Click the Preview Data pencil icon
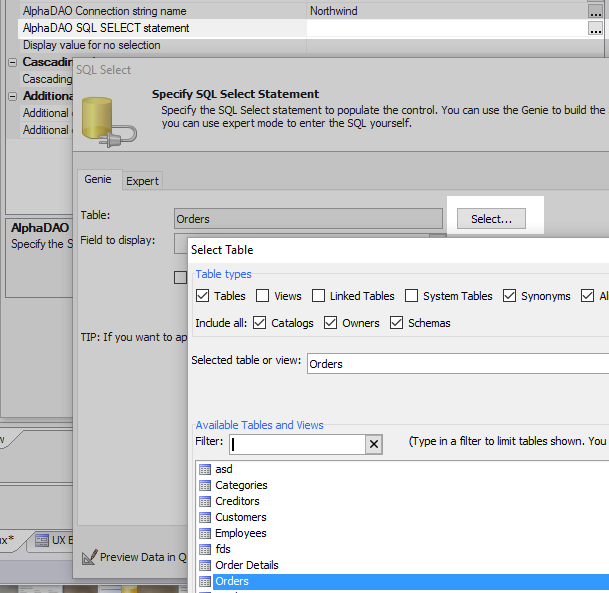 coord(90,557)
